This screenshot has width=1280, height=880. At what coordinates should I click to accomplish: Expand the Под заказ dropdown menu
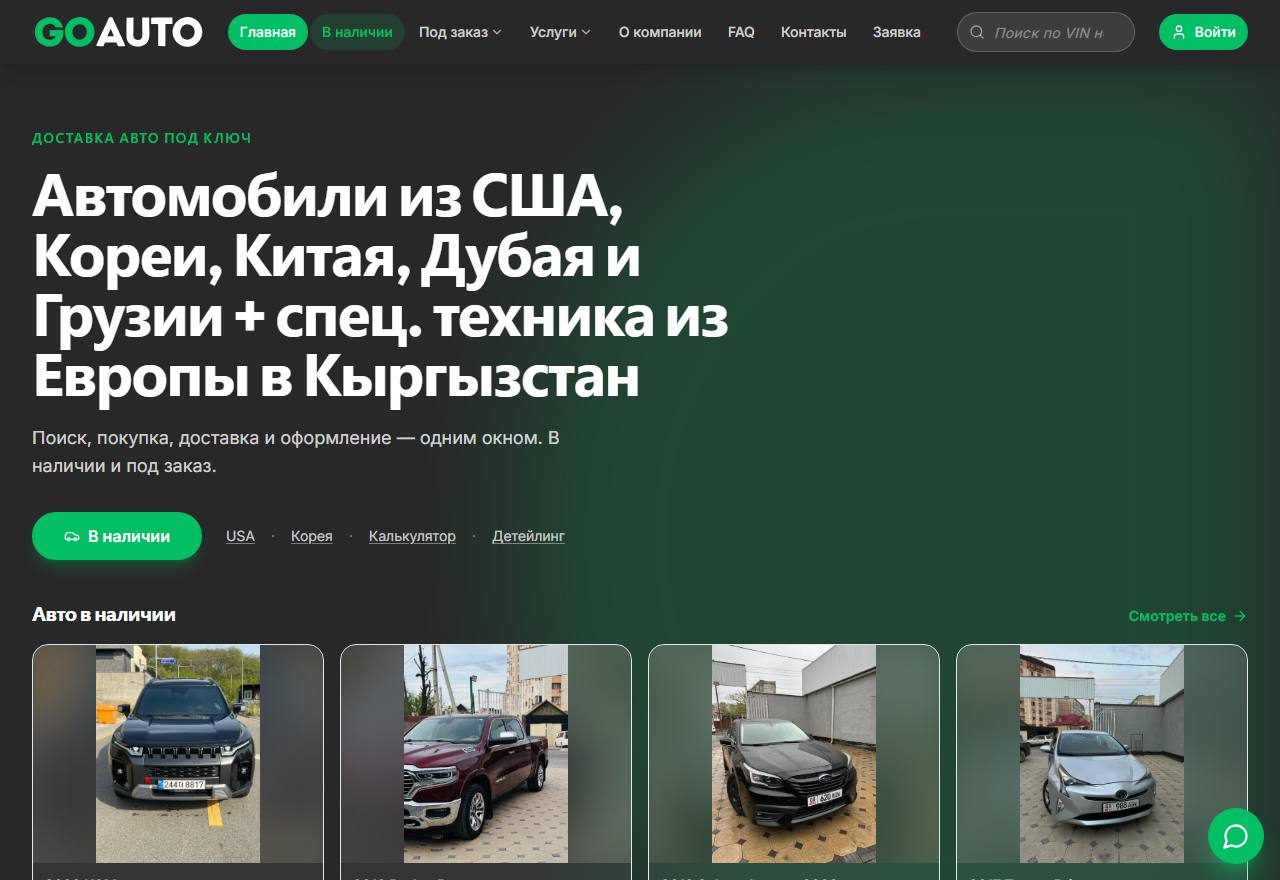coord(460,32)
